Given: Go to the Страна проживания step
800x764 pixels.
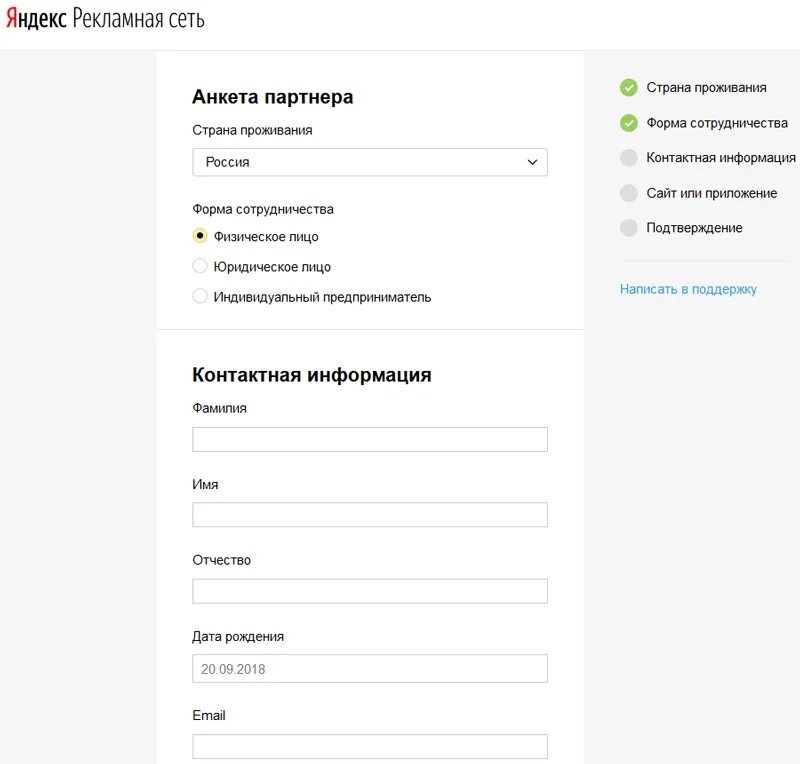Looking at the screenshot, I should (x=706, y=88).
